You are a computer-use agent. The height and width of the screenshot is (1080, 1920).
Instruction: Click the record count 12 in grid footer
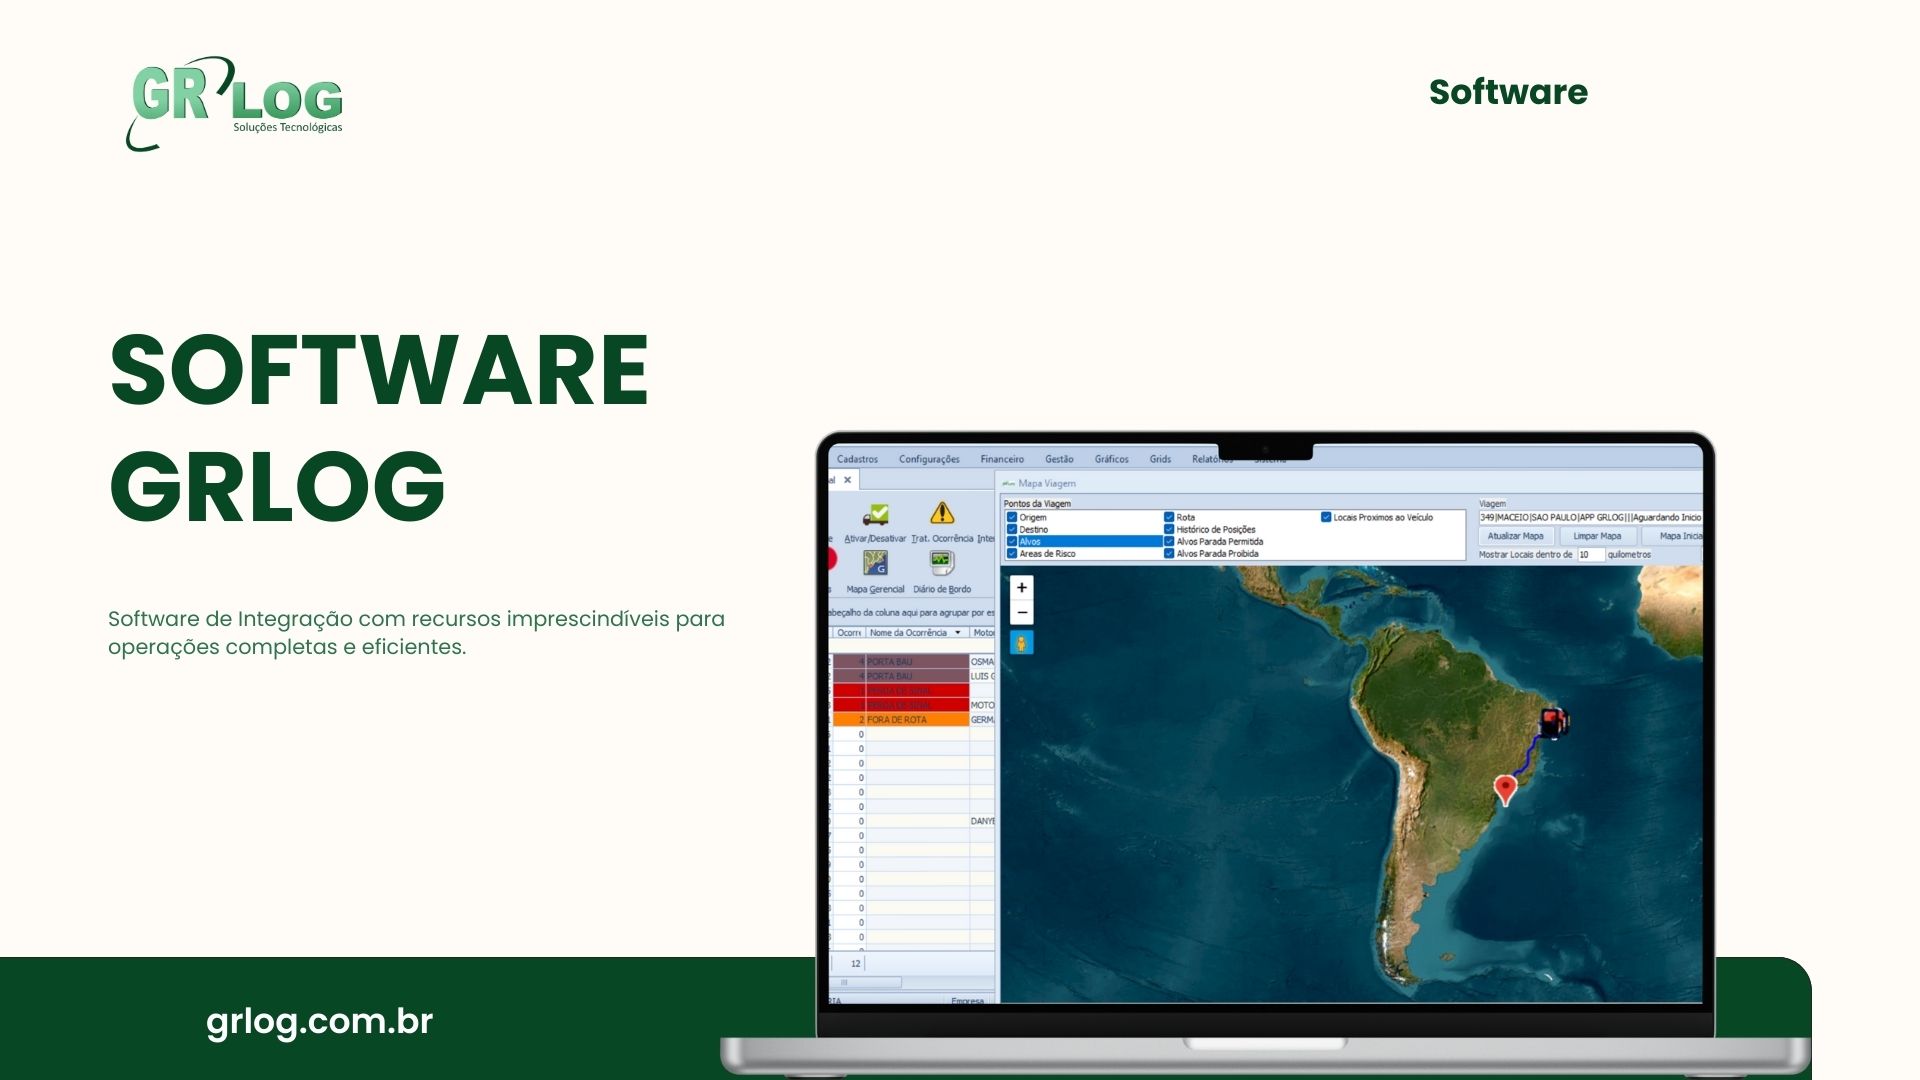pyautogui.click(x=855, y=964)
